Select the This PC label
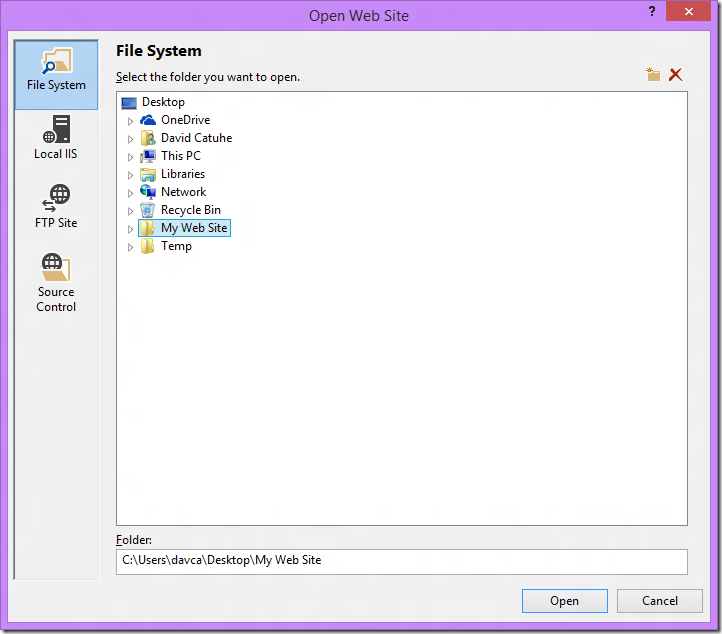This screenshot has height=634, width=722. (x=181, y=156)
